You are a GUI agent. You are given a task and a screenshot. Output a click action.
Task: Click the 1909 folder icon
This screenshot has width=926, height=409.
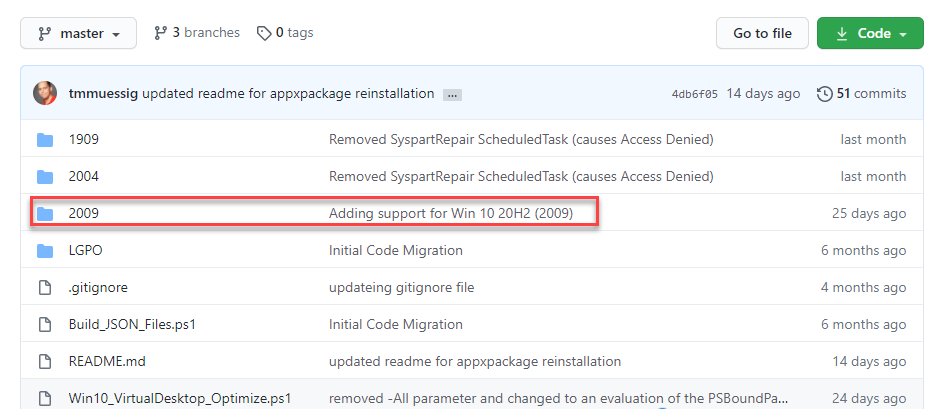[x=45, y=139]
